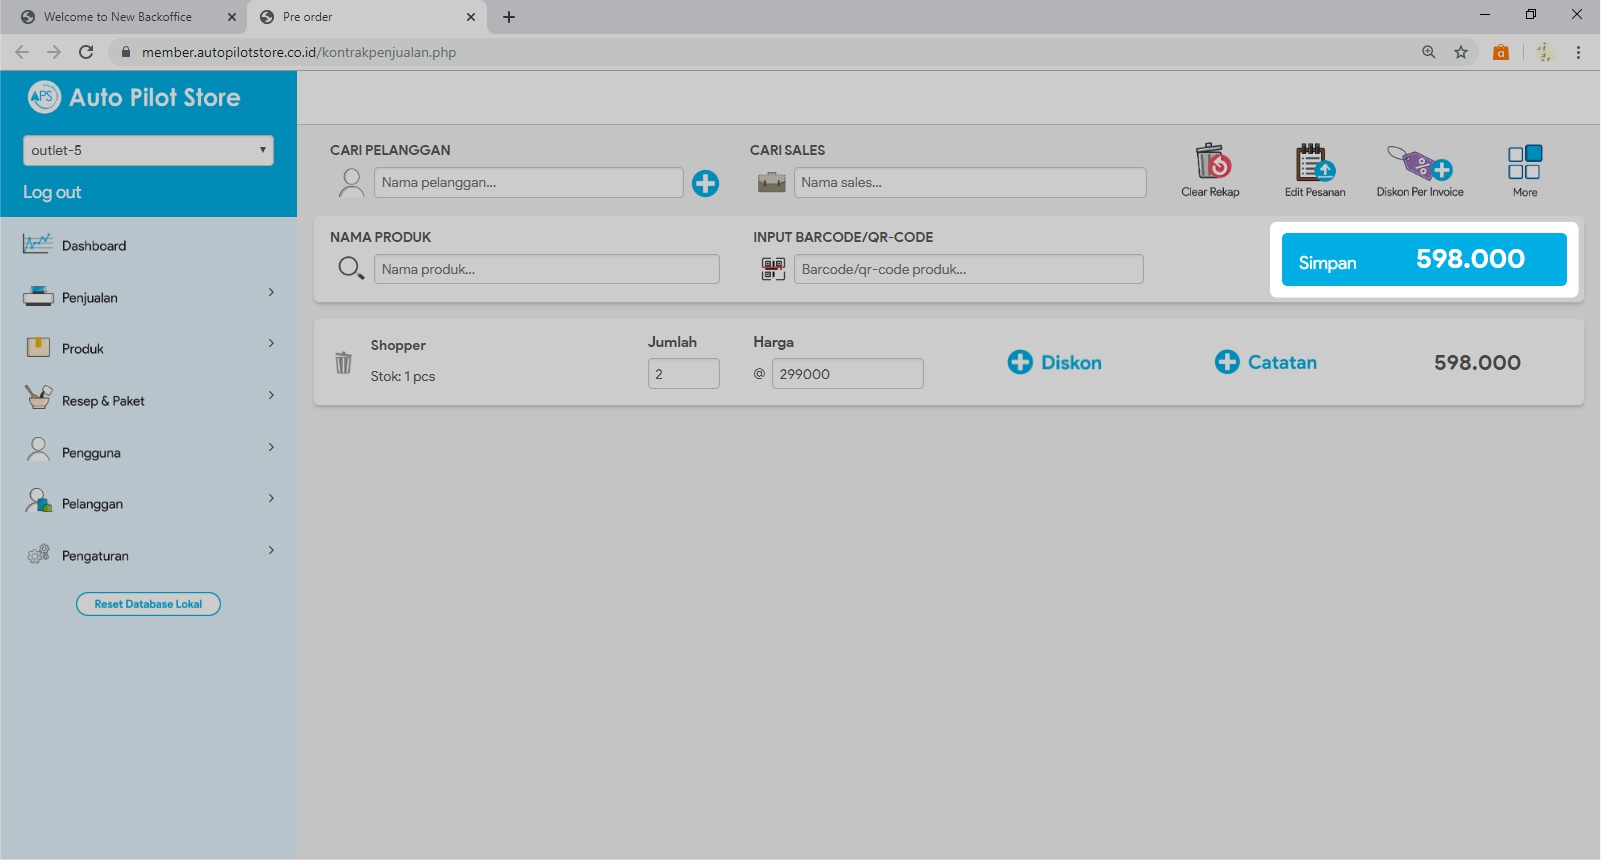Add new customer with plus icon

705,183
